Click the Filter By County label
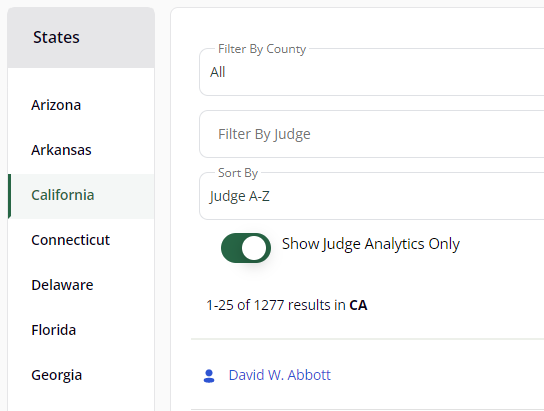Screen dimensions: 544x411 [x=262, y=49]
